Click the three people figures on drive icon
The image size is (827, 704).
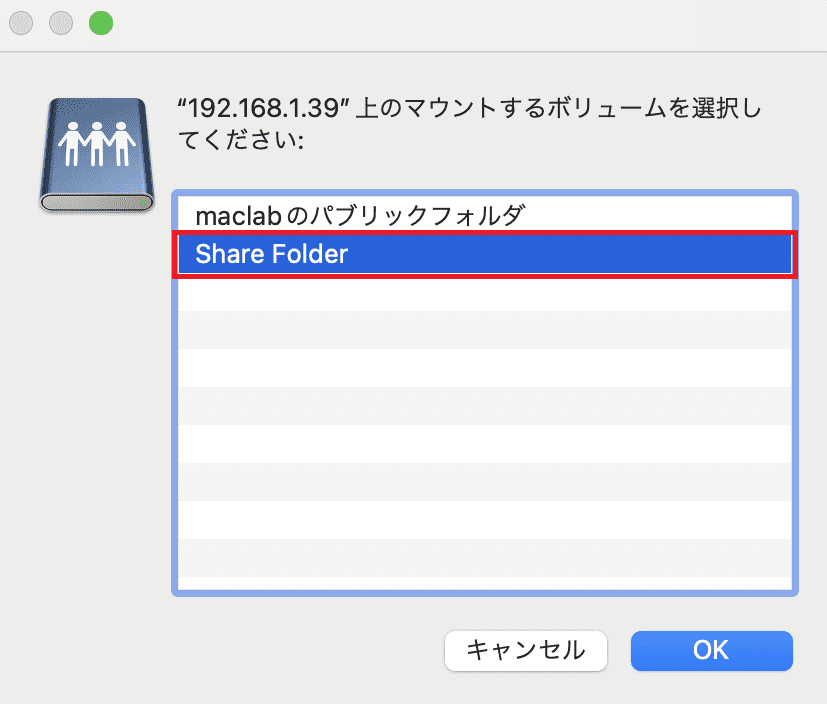[97, 144]
